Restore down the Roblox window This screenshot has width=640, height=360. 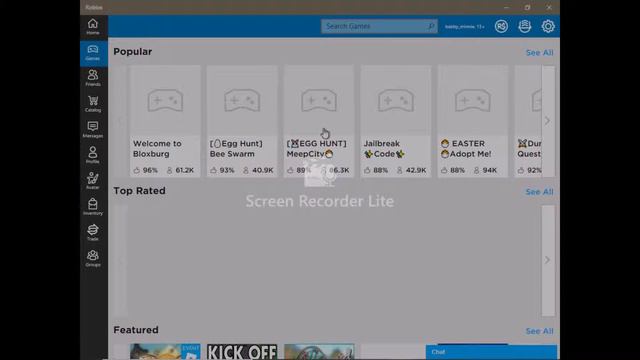tap(527, 7)
